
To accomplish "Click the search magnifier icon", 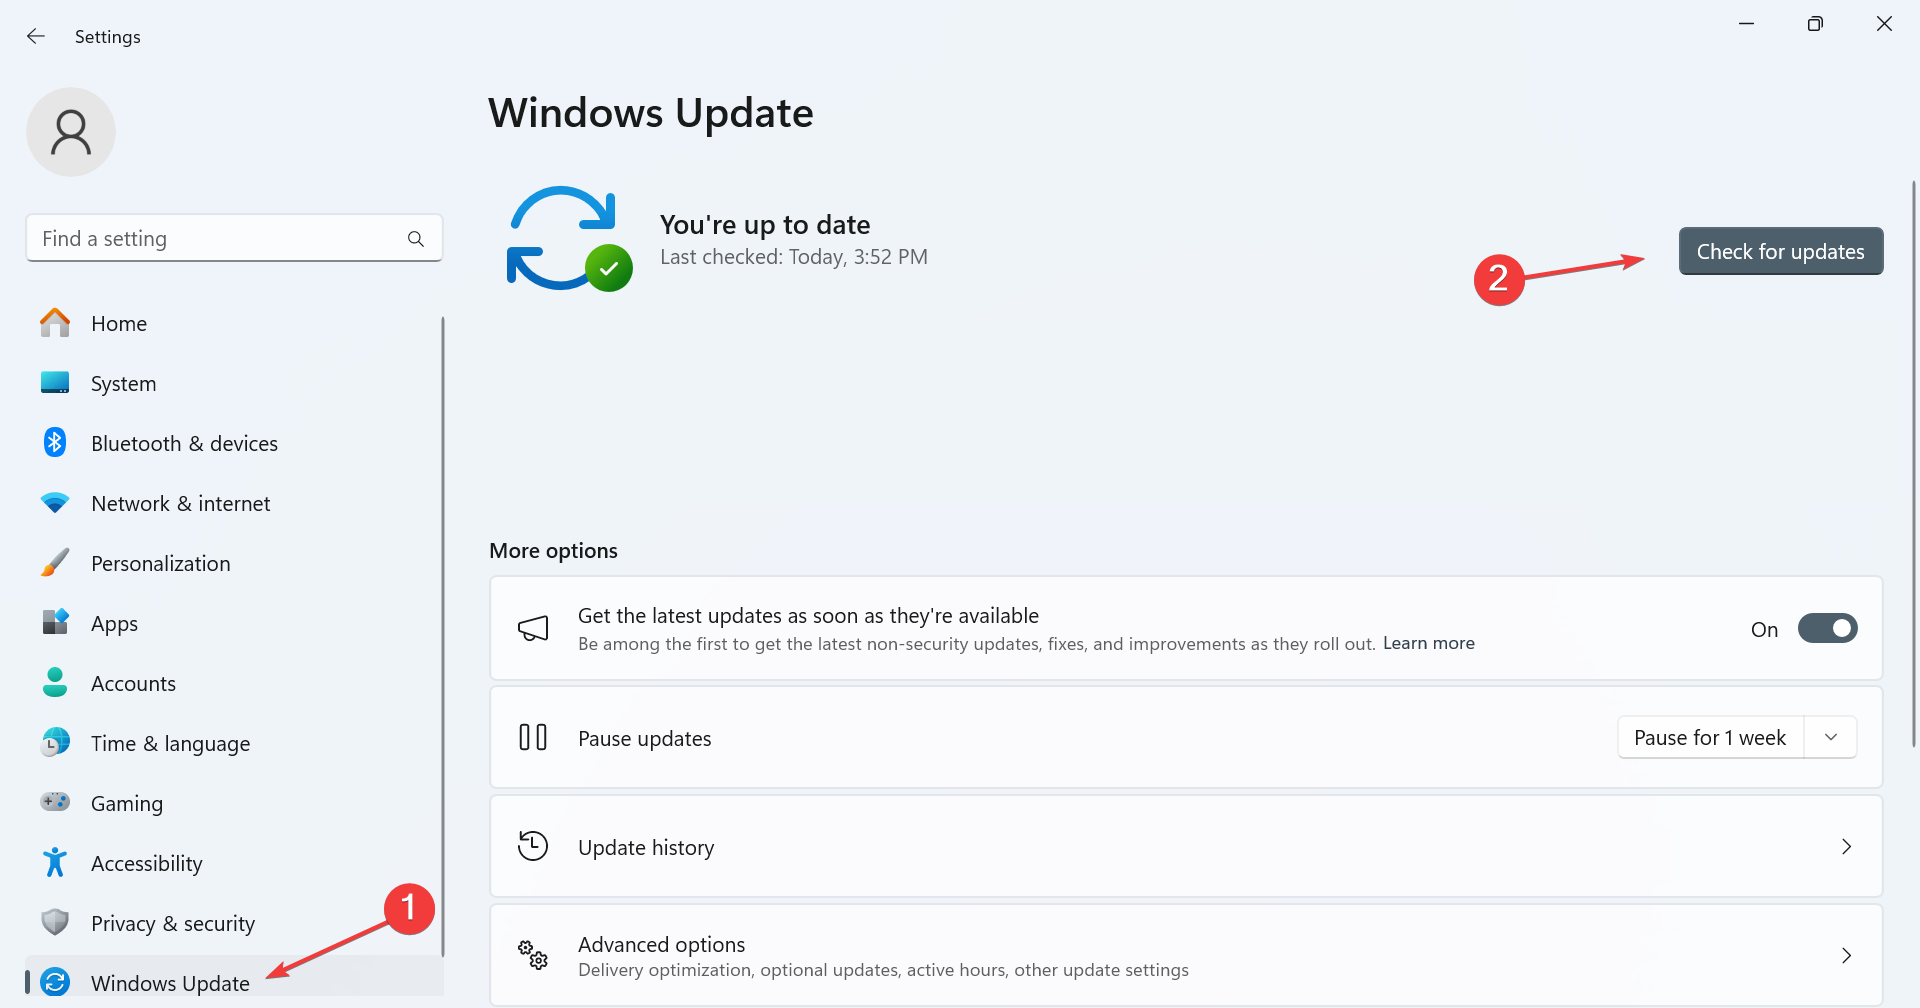I will (x=416, y=239).
